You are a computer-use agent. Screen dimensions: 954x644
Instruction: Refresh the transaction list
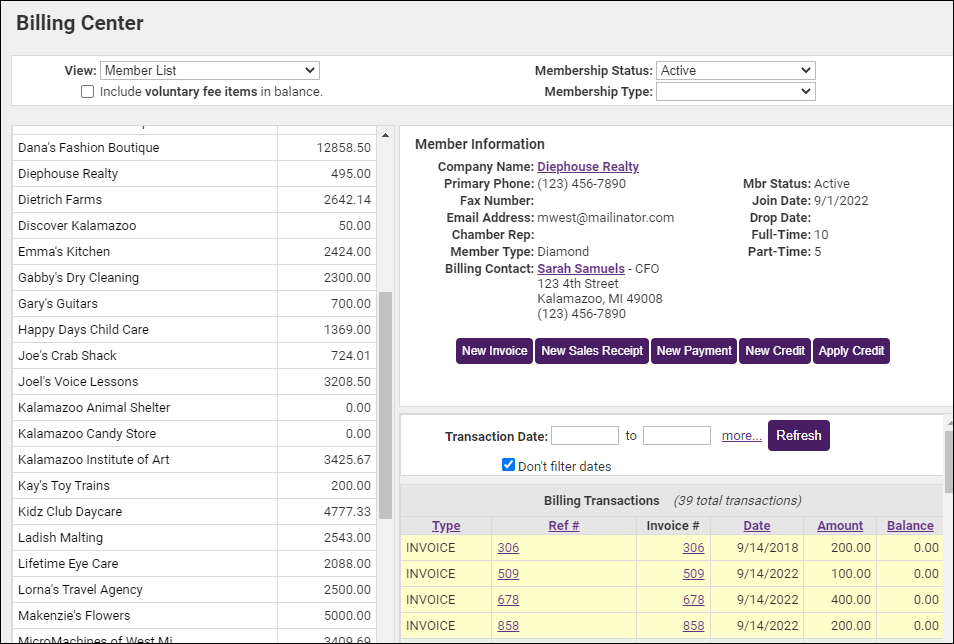798,436
